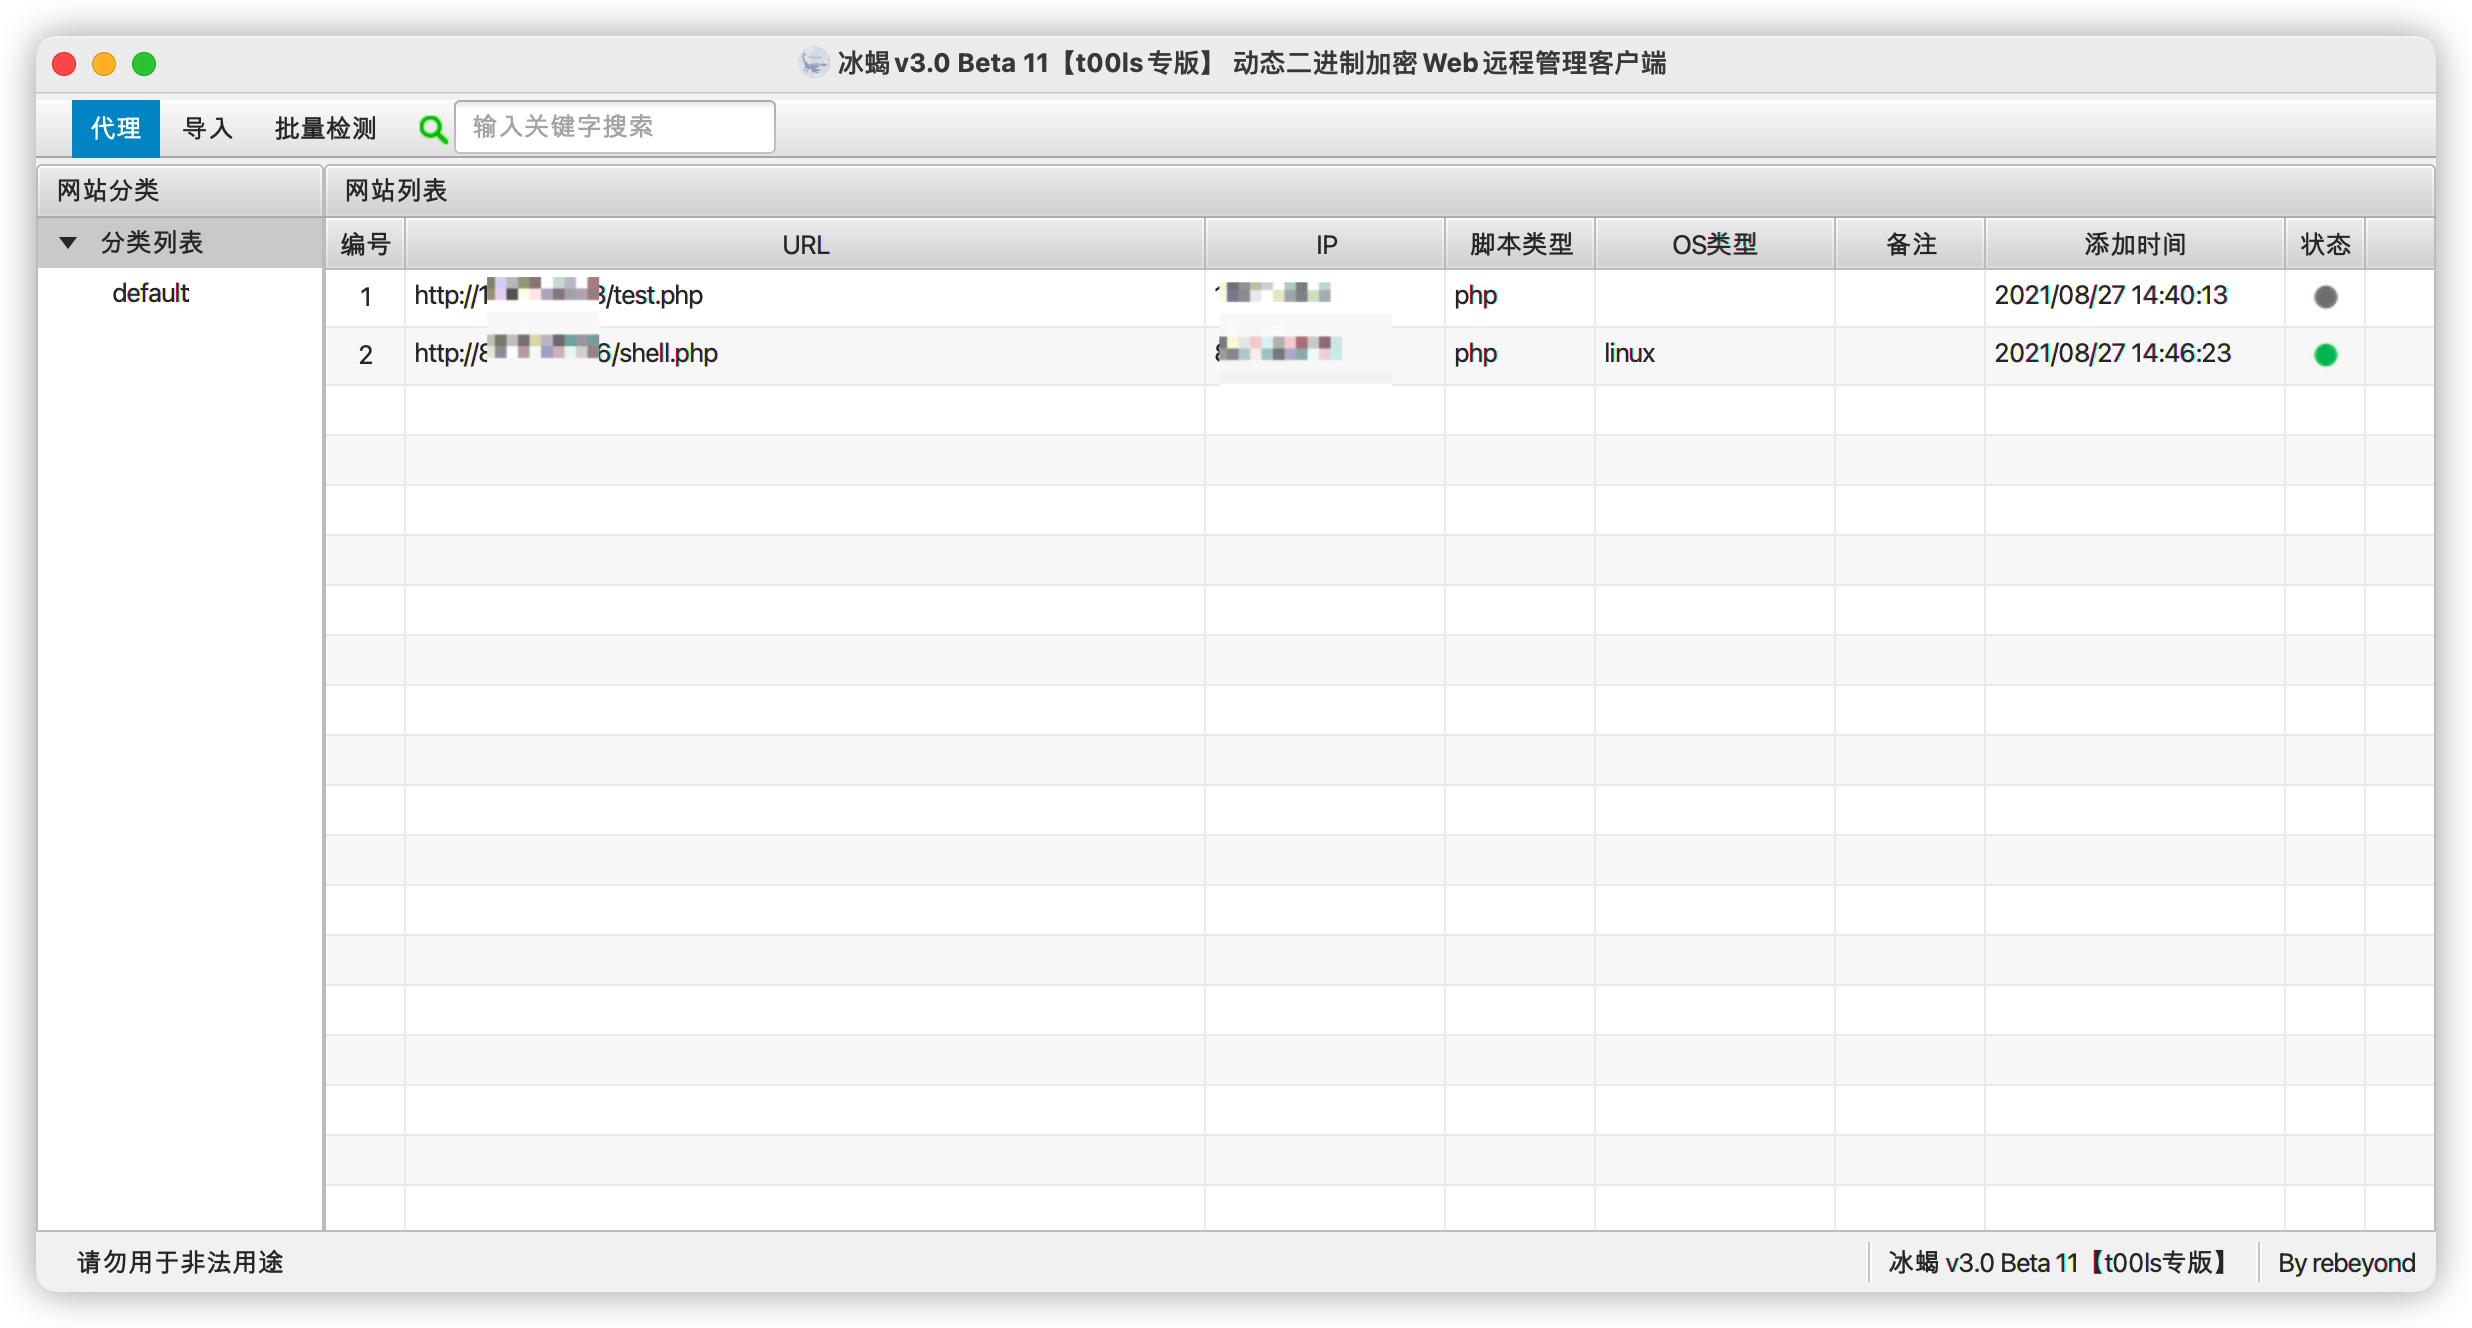Open the 代理 proxy settings
The height and width of the screenshot is (1328, 2472).
click(x=115, y=128)
